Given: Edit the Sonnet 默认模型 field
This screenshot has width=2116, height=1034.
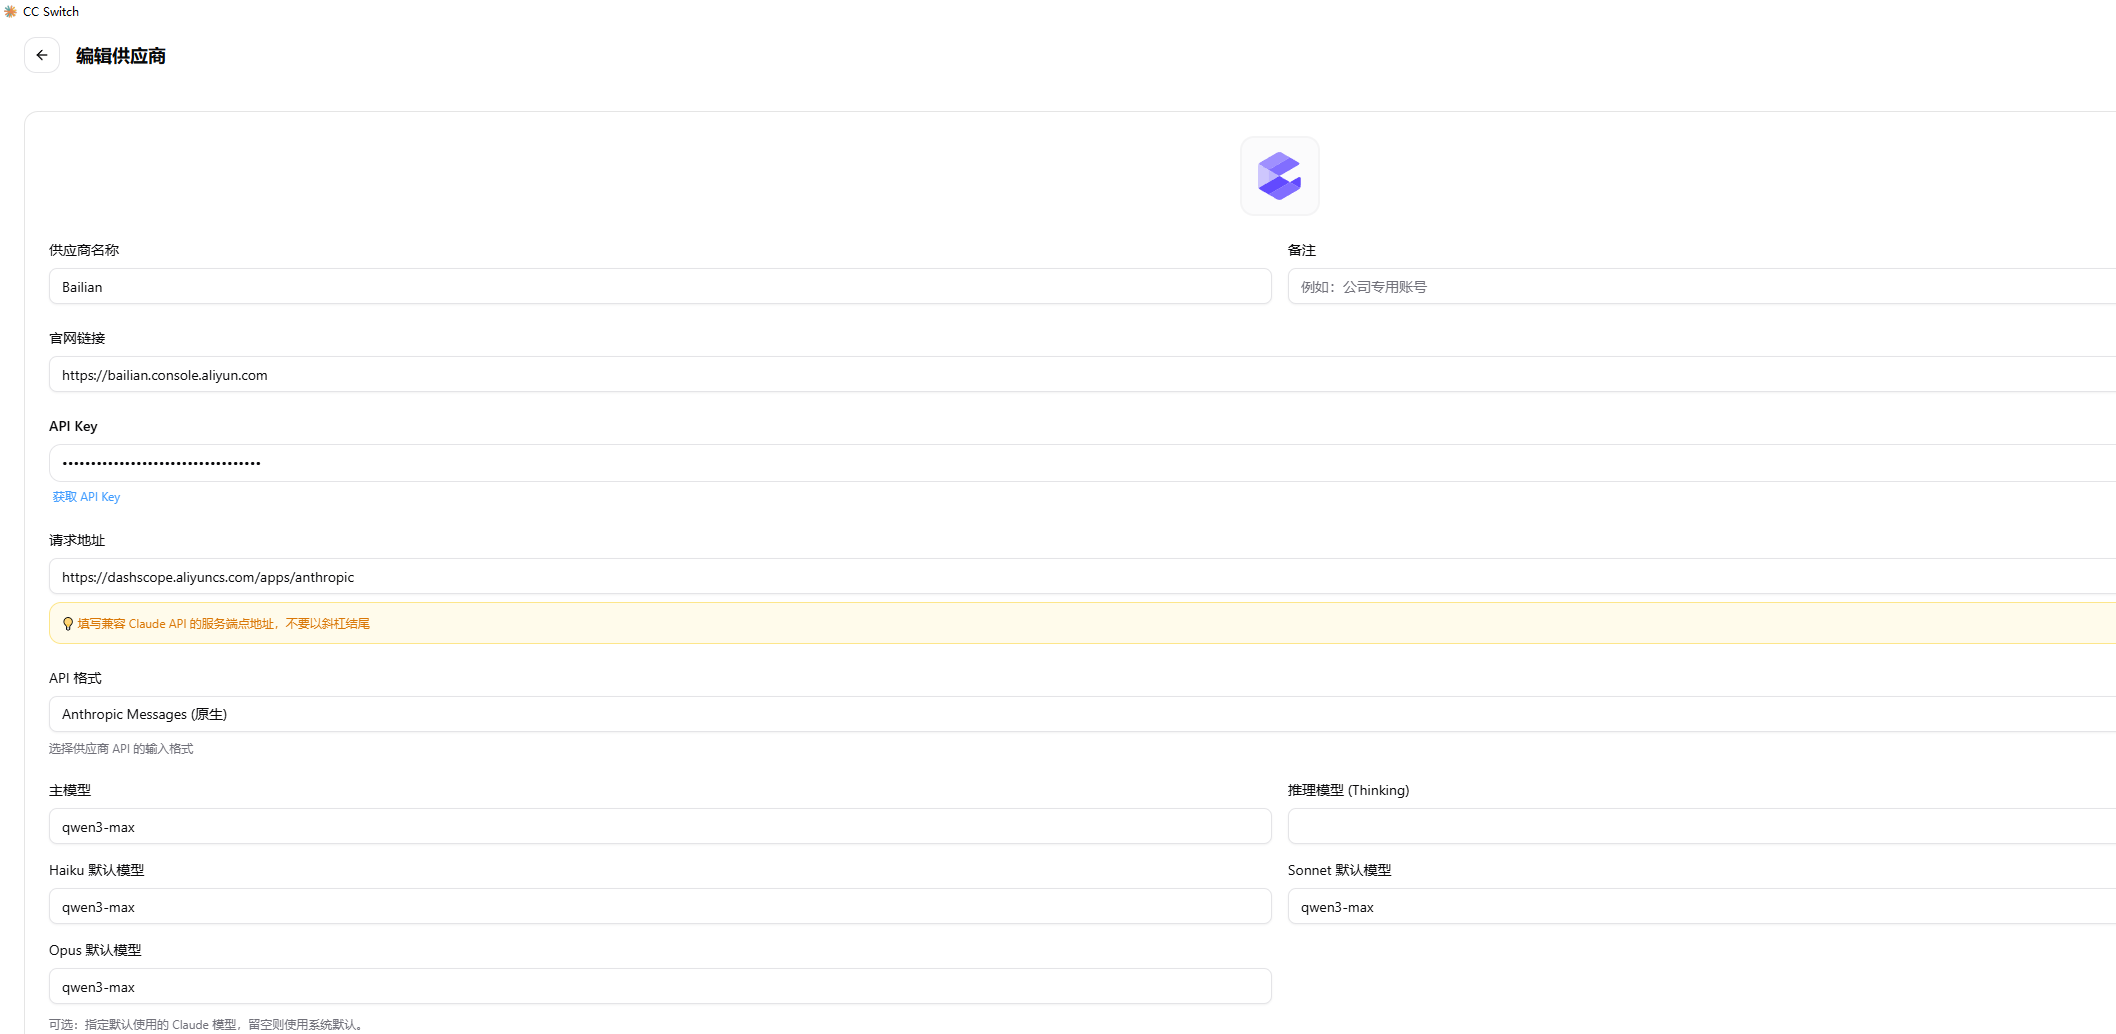Looking at the screenshot, I should (x=1702, y=907).
